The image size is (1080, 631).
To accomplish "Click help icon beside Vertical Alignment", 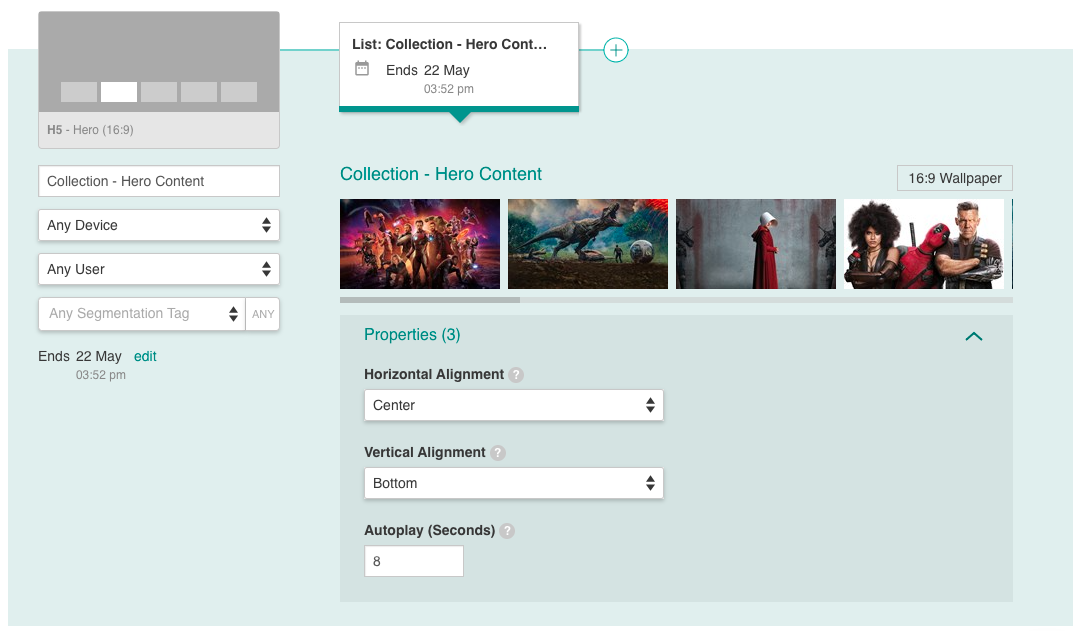I will (x=497, y=453).
